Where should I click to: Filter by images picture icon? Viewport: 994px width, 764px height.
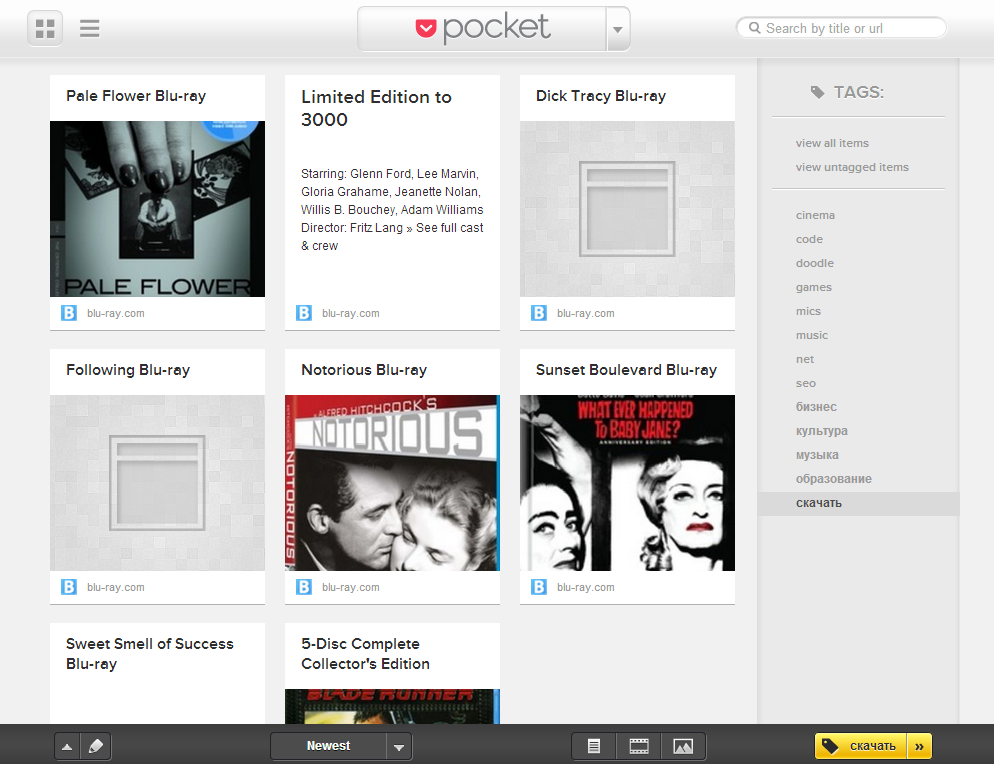click(683, 746)
